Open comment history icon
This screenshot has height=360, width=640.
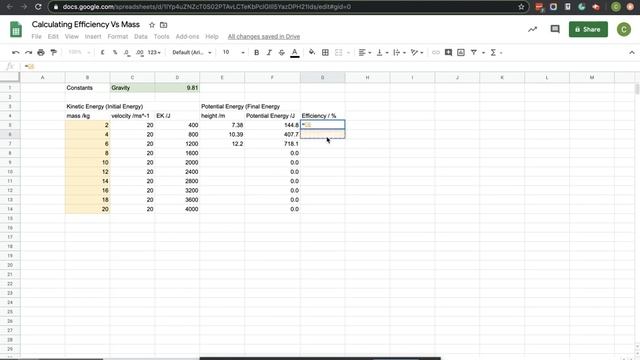555,29
